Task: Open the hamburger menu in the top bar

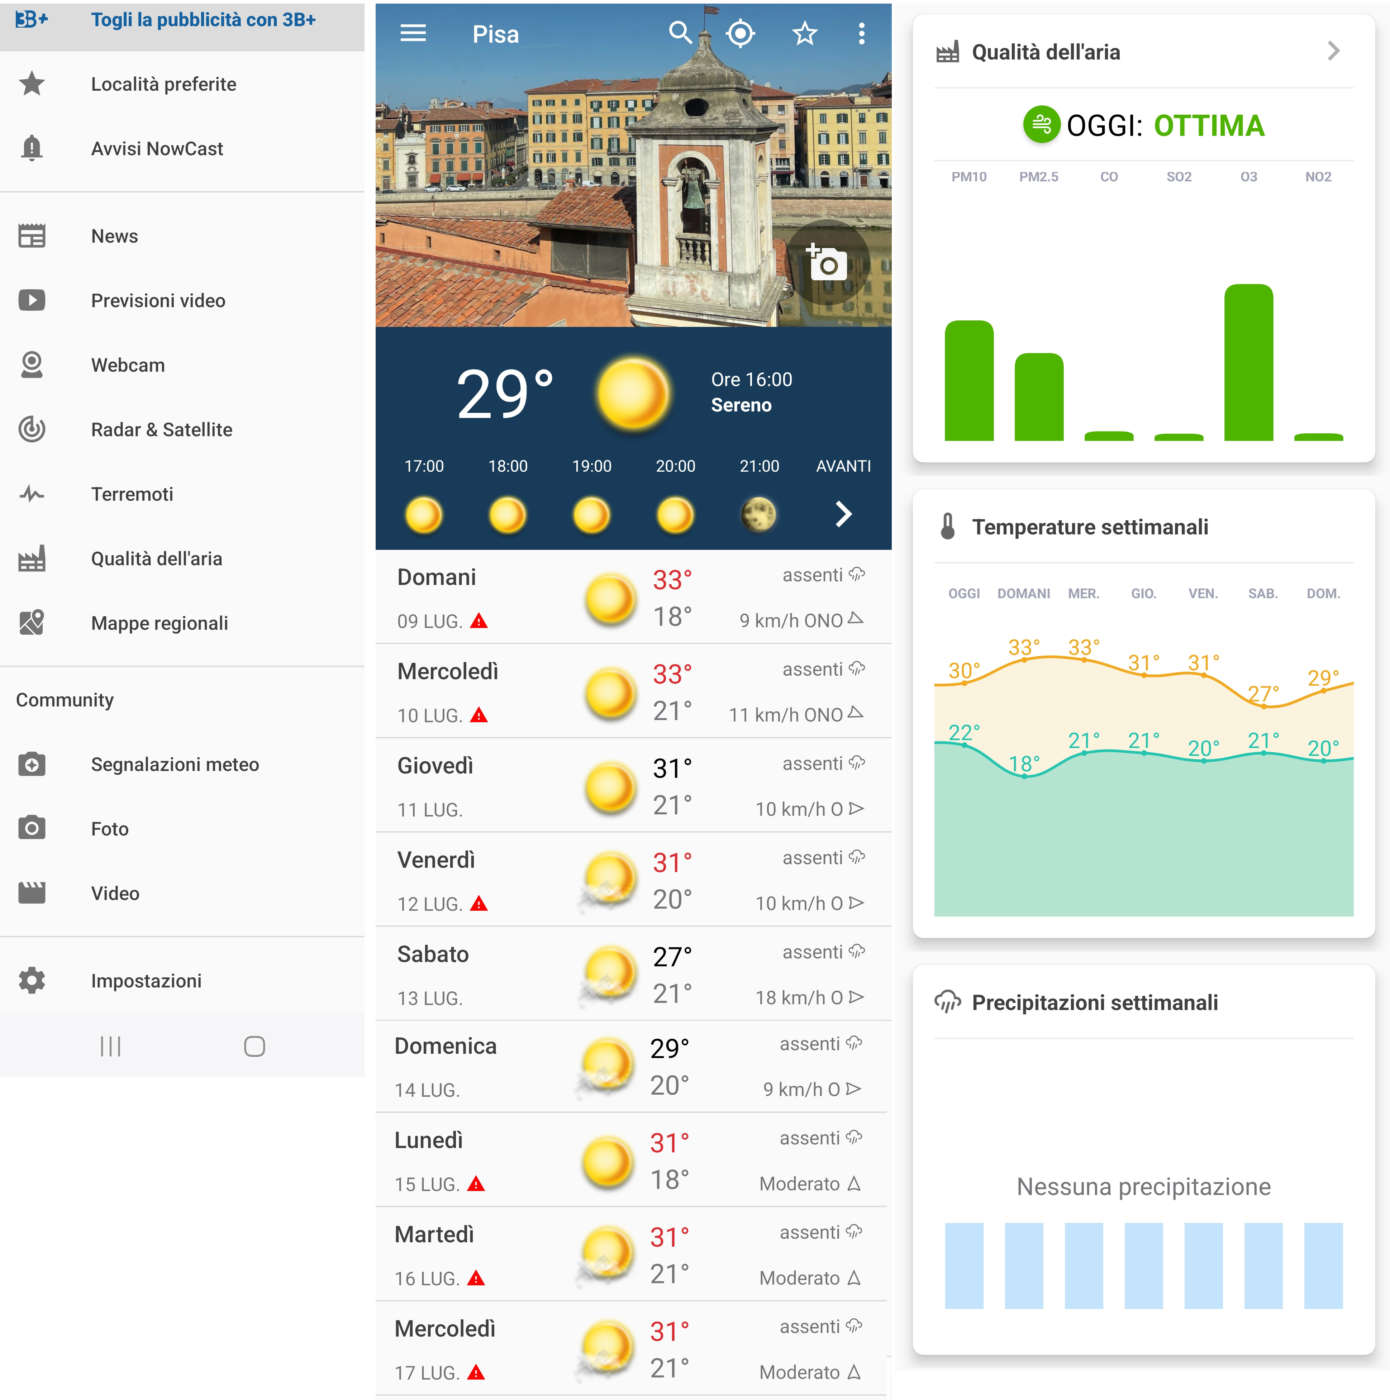Action: pyautogui.click(x=411, y=33)
